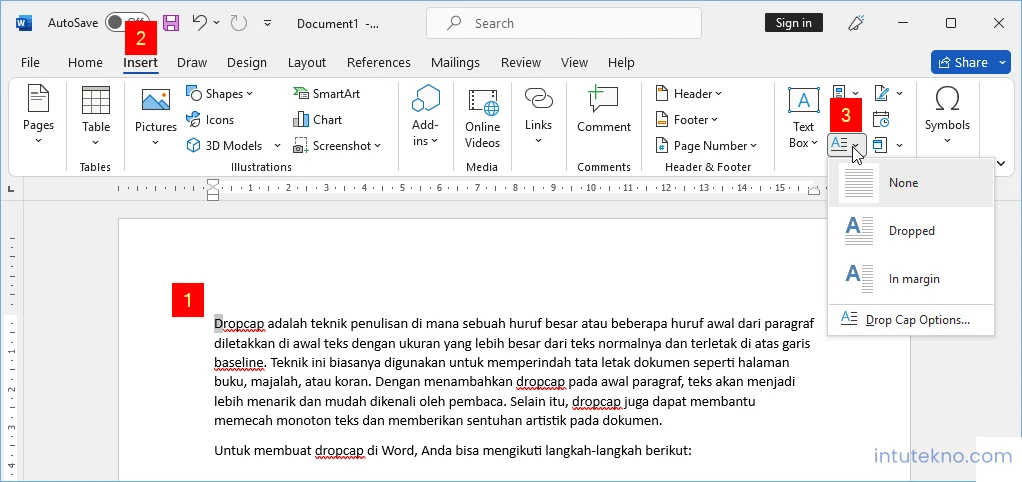1022x482 pixels.
Task: Open the Add-ins menu
Action: 426,116
